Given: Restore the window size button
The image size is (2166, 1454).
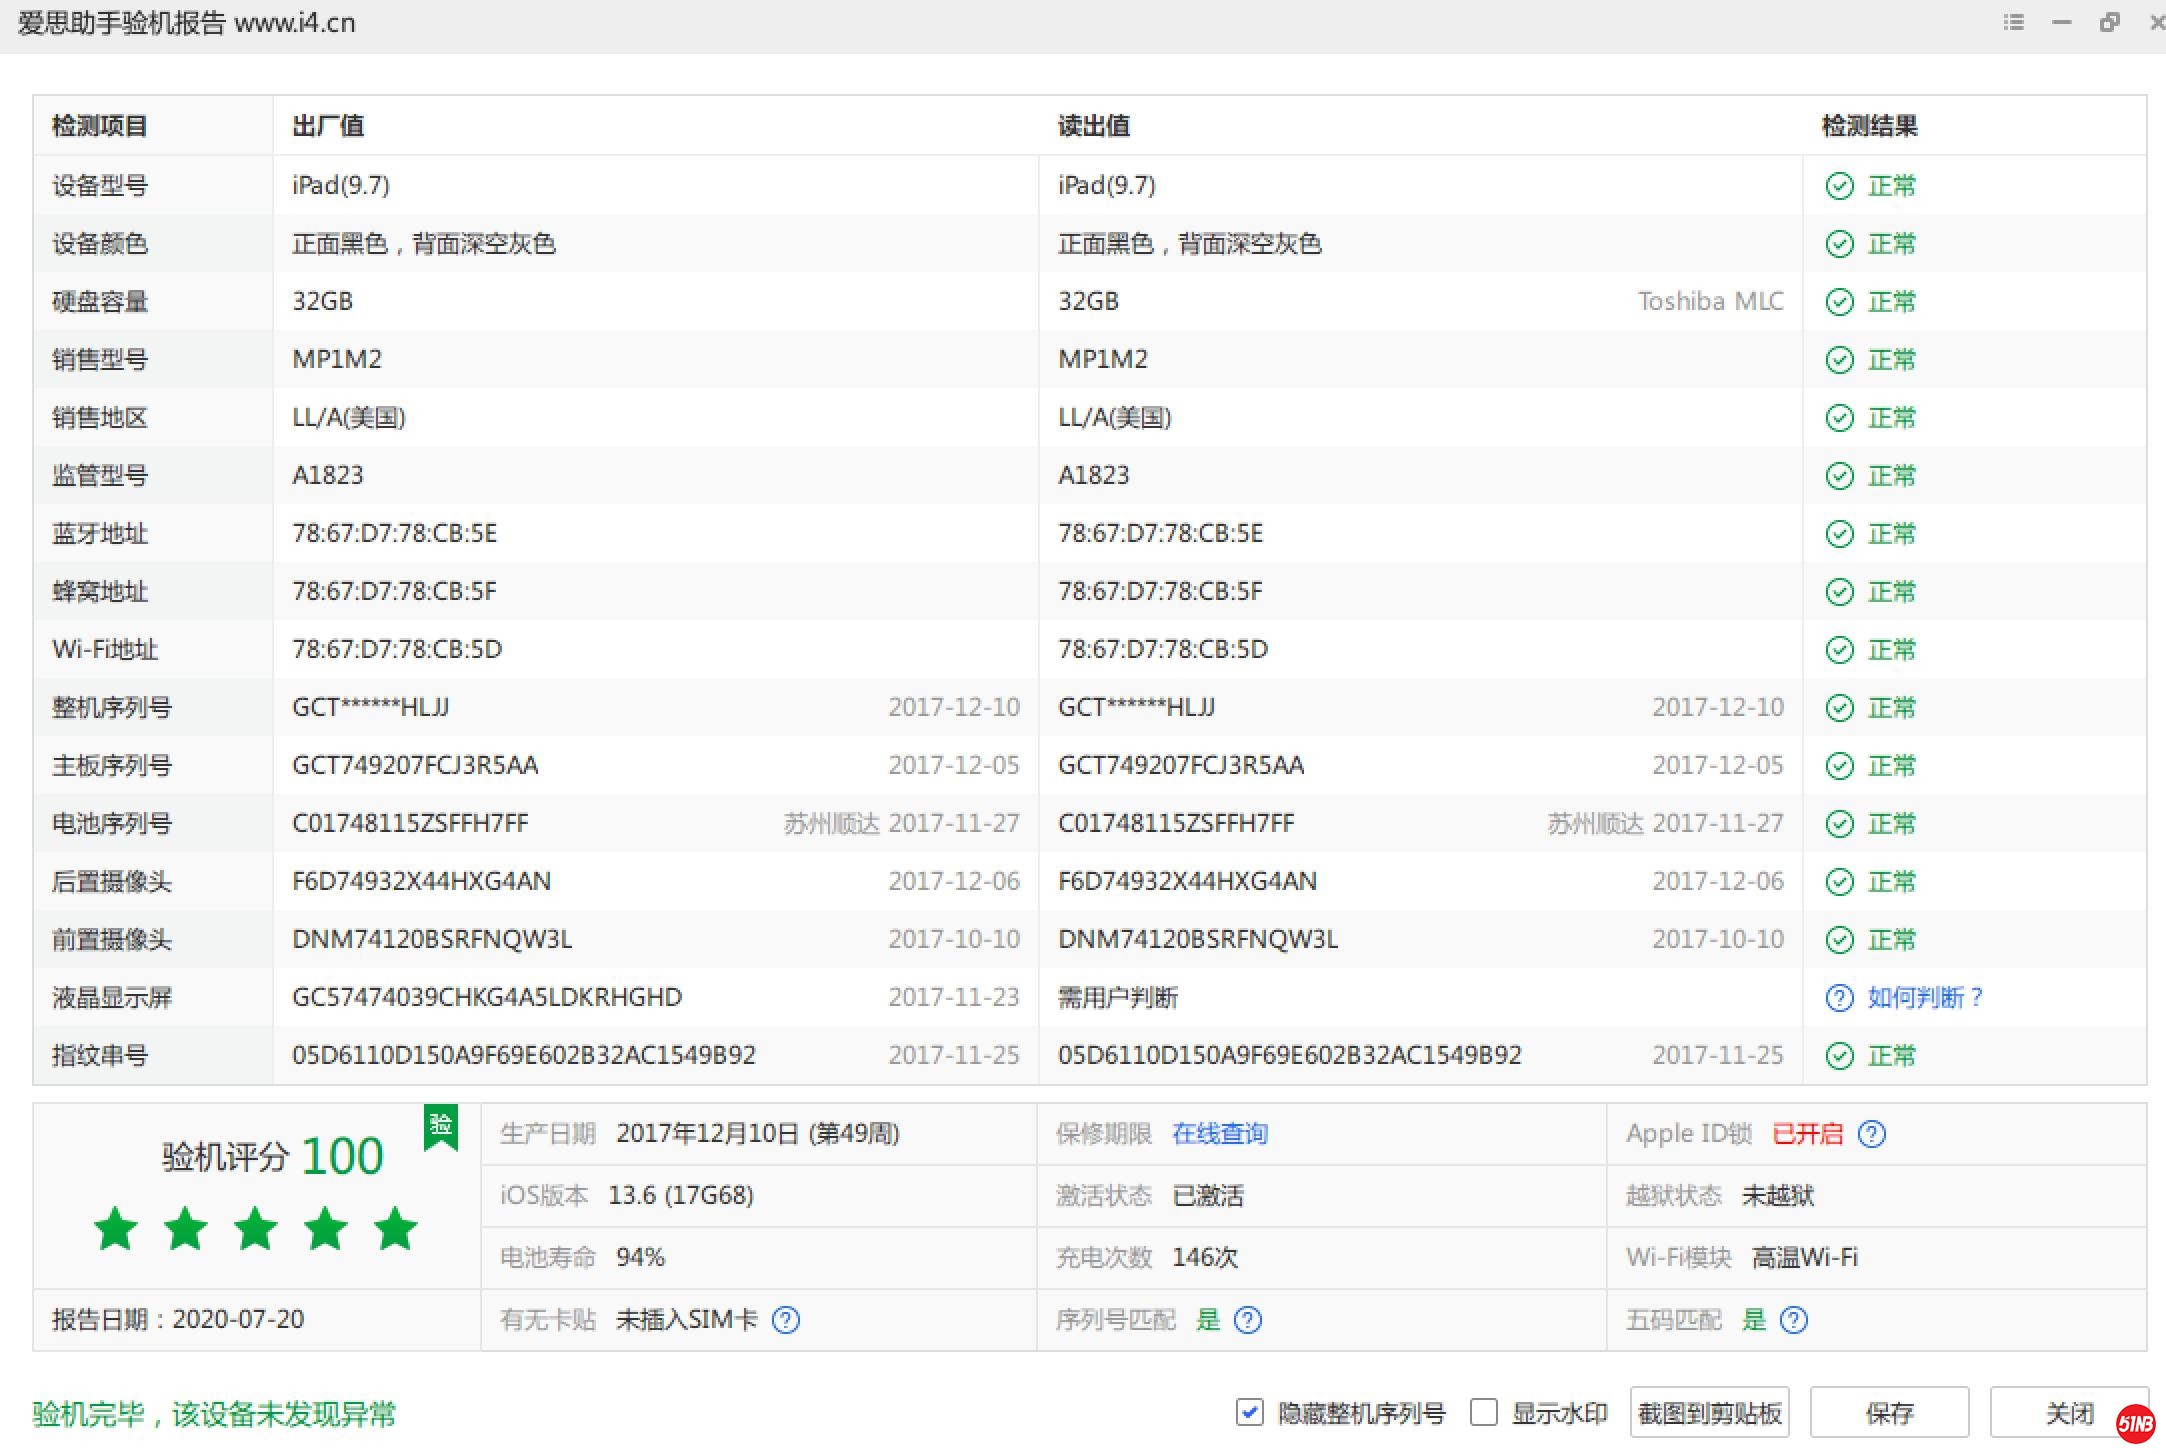Looking at the screenshot, I should tap(2109, 22).
